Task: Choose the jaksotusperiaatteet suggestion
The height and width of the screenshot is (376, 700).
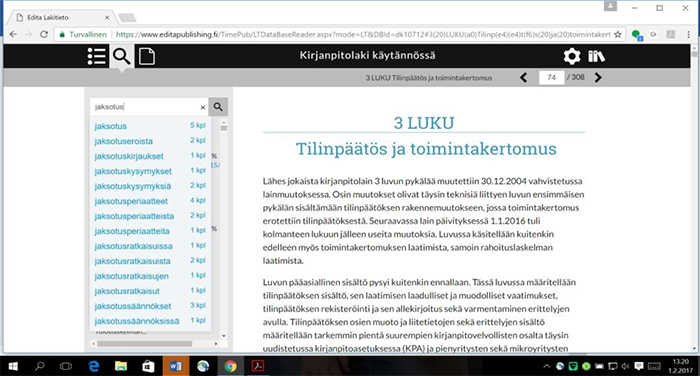Action: pos(150,201)
